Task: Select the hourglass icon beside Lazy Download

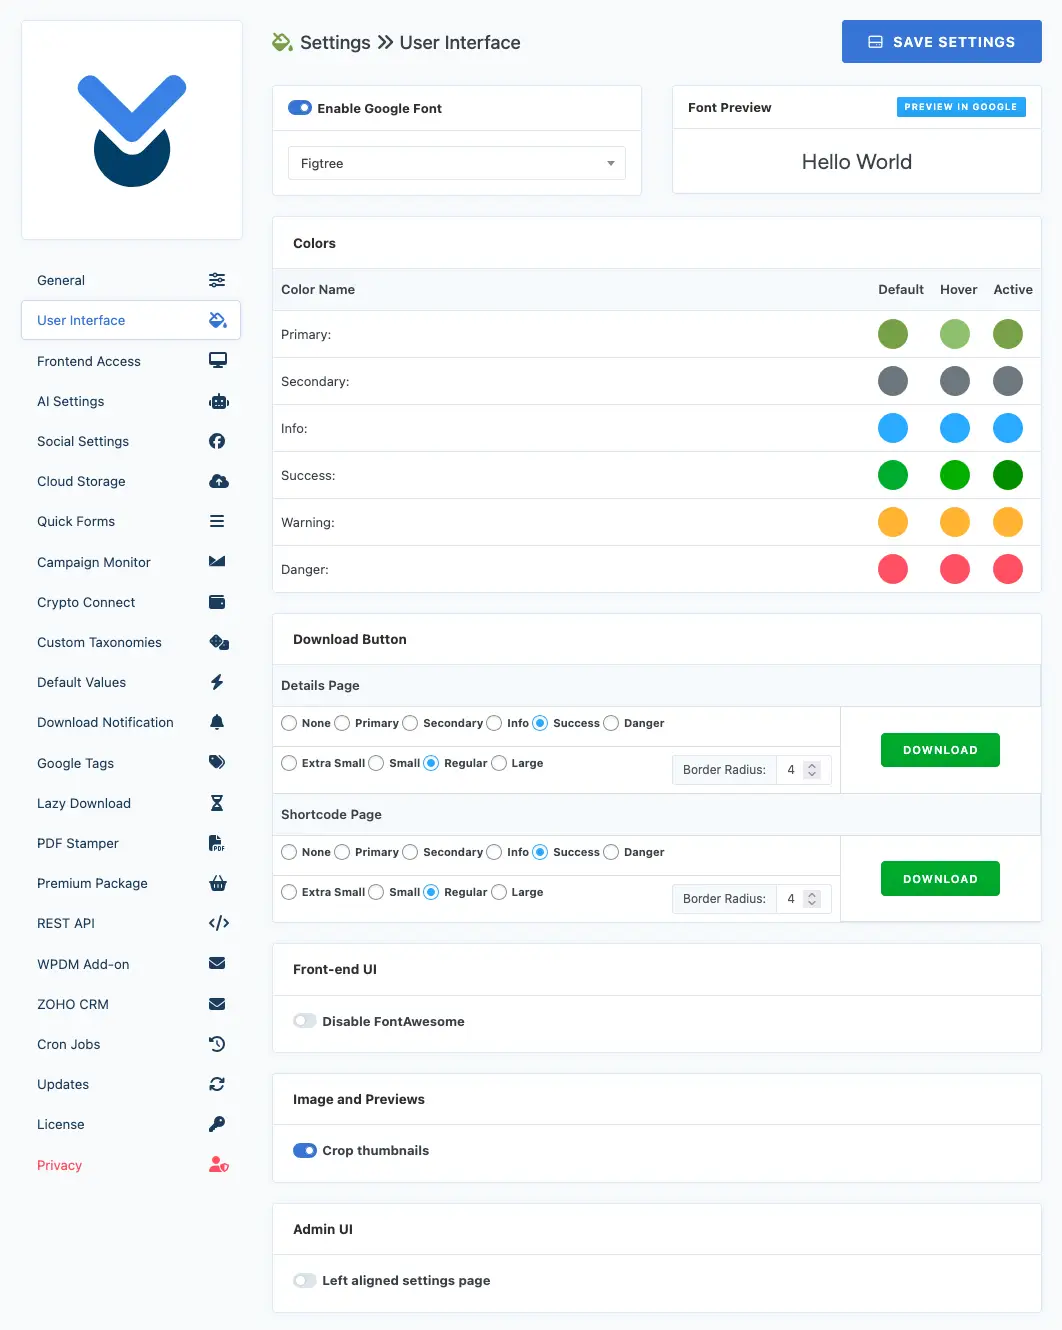Action: point(218,803)
